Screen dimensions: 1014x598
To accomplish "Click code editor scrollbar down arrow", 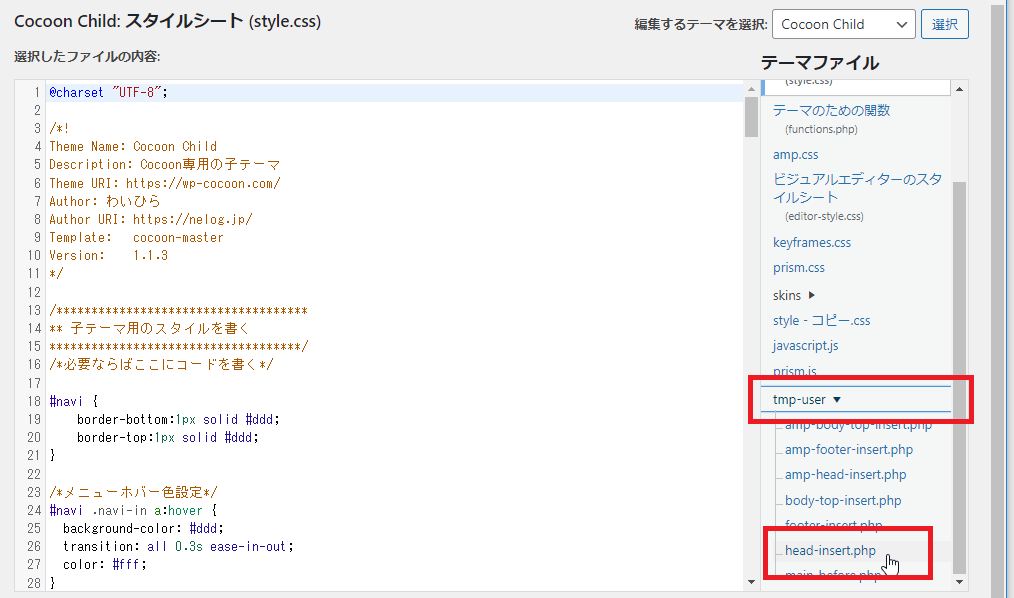I will click(751, 582).
